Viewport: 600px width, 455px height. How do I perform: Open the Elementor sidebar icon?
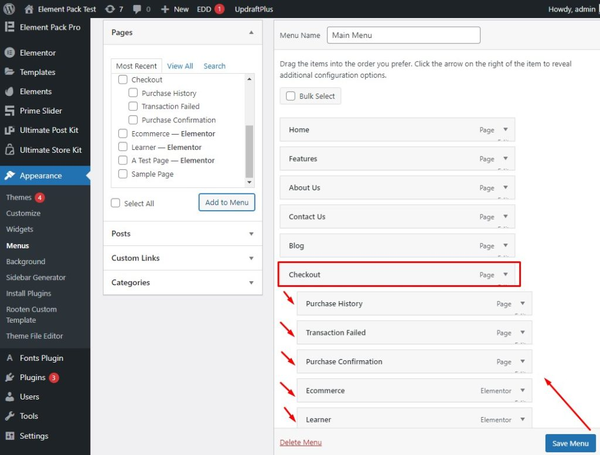coord(10,53)
